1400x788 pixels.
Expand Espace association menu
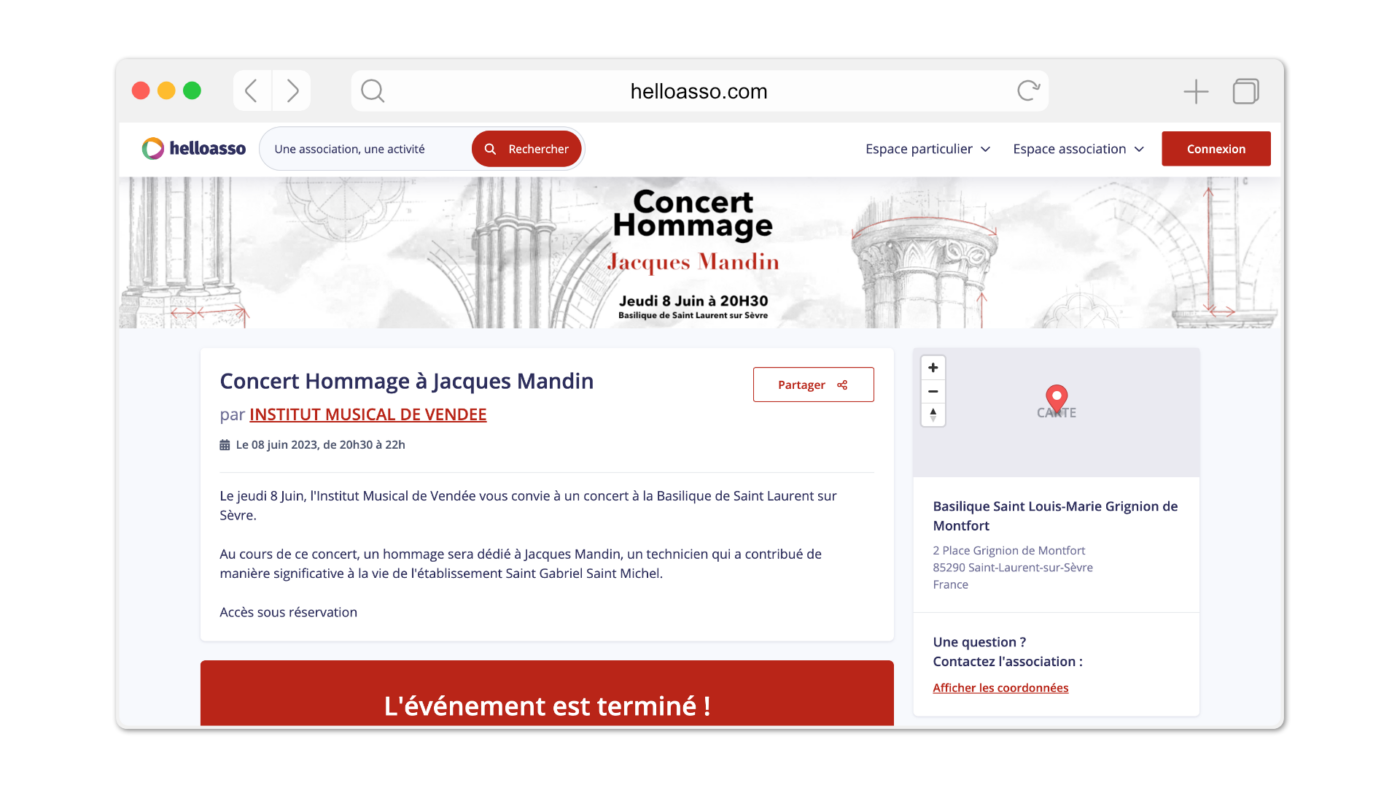tap(1078, 149)
